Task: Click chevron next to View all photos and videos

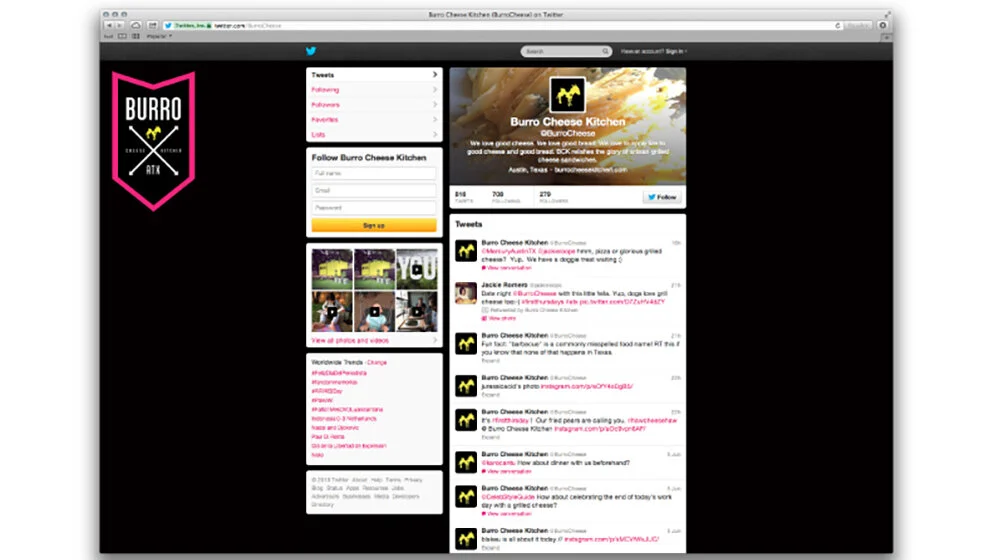Action: click(x=435, y=341)
